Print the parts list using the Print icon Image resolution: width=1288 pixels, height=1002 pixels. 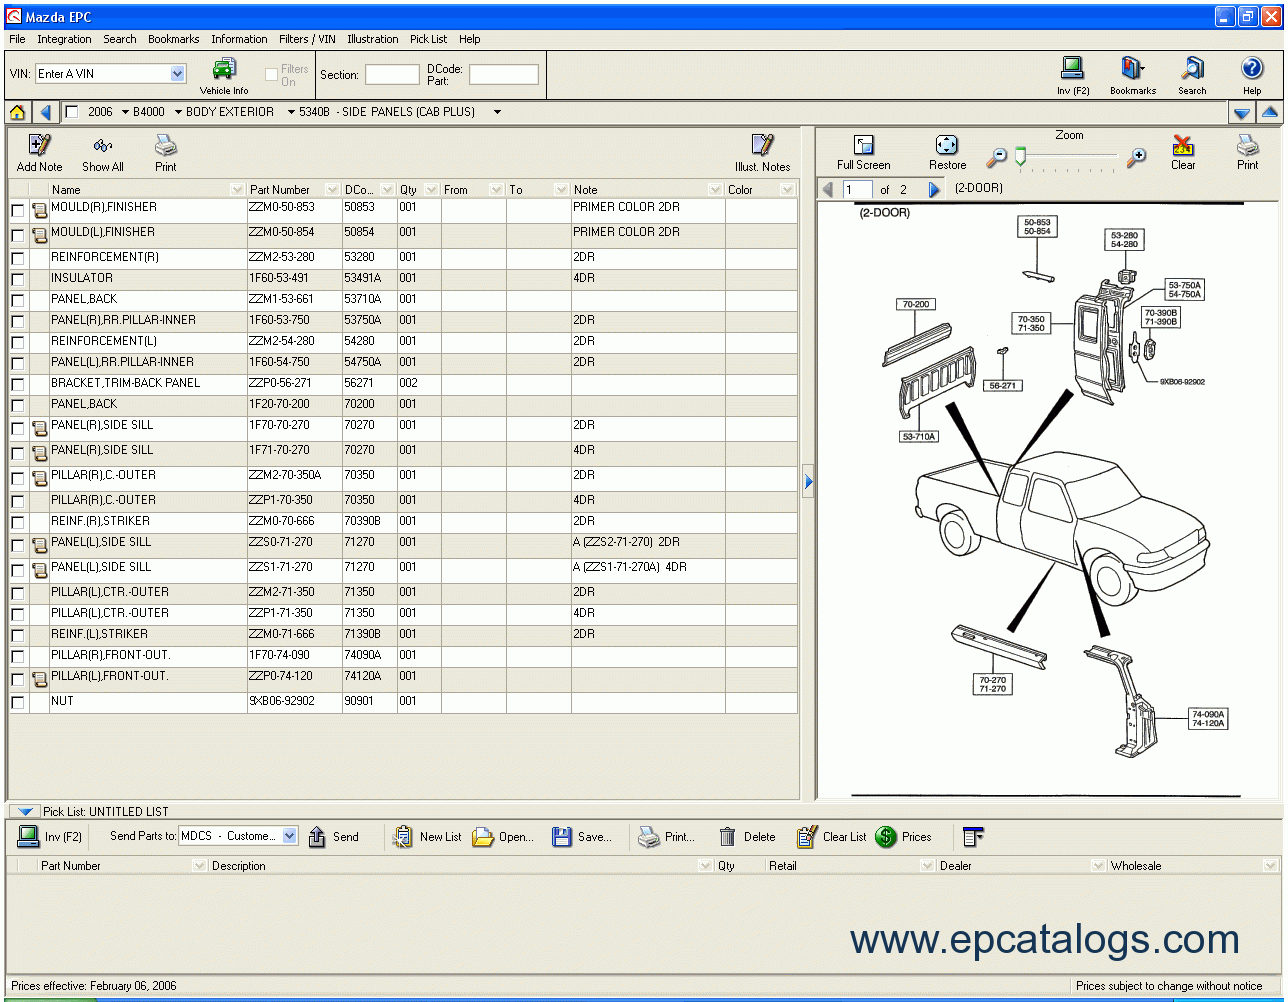[166, 145]
